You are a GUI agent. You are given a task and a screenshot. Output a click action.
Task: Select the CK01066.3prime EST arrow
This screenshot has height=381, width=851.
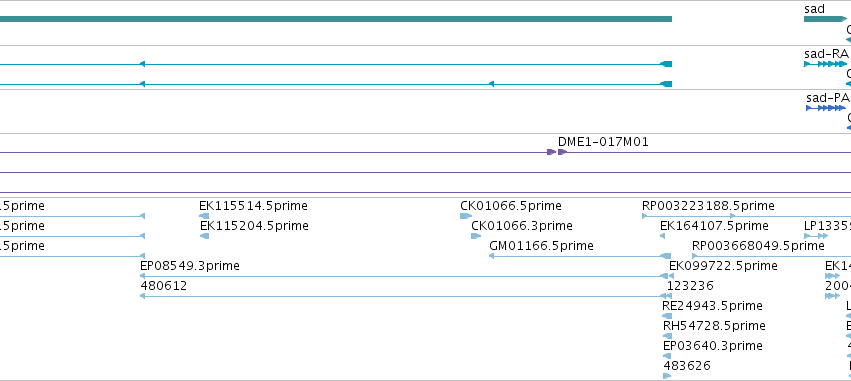[476, 236]
